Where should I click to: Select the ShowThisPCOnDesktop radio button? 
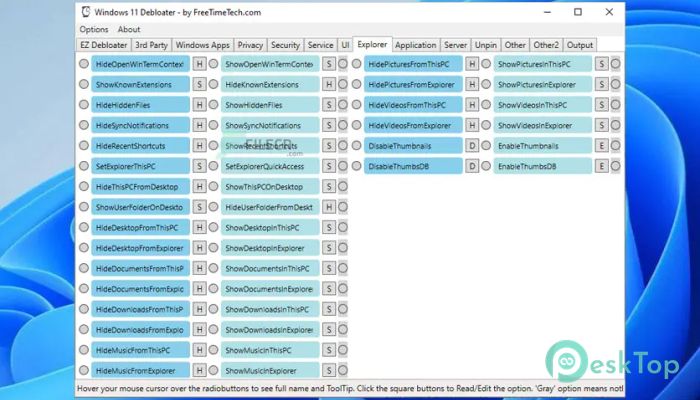click(x=213, y=187)
